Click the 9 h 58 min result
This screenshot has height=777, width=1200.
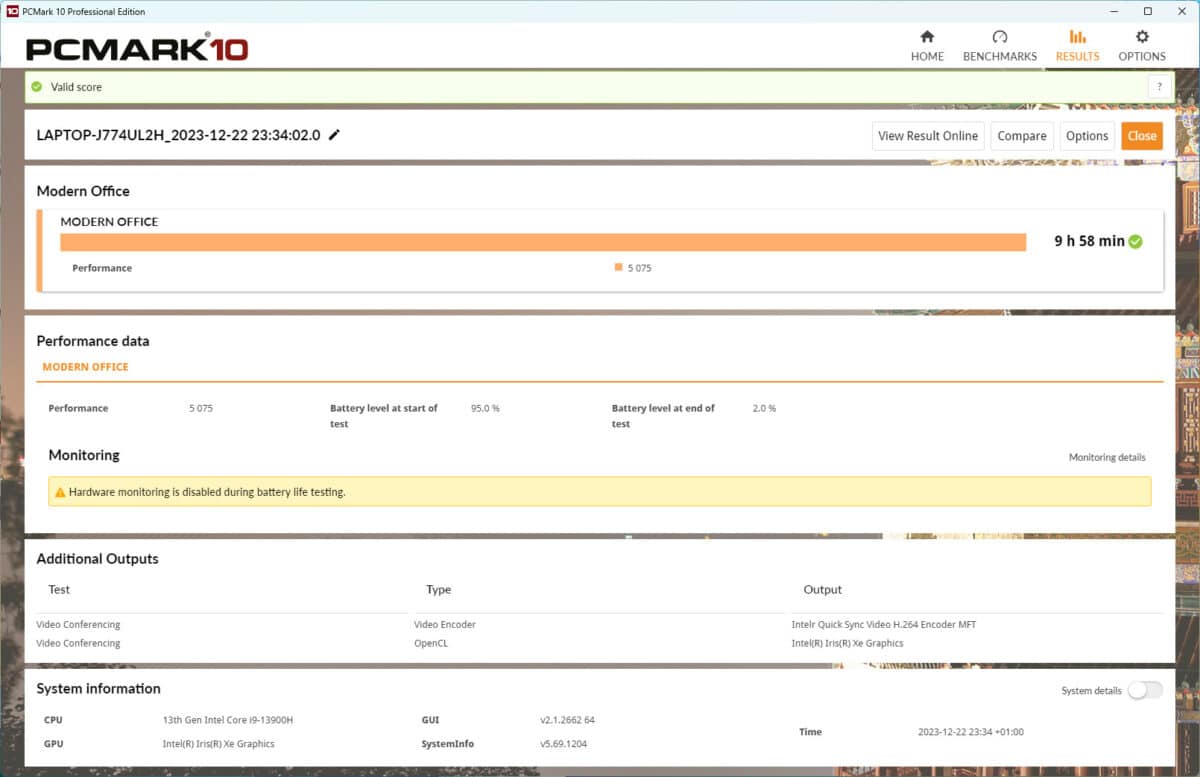pos(1089,241)
